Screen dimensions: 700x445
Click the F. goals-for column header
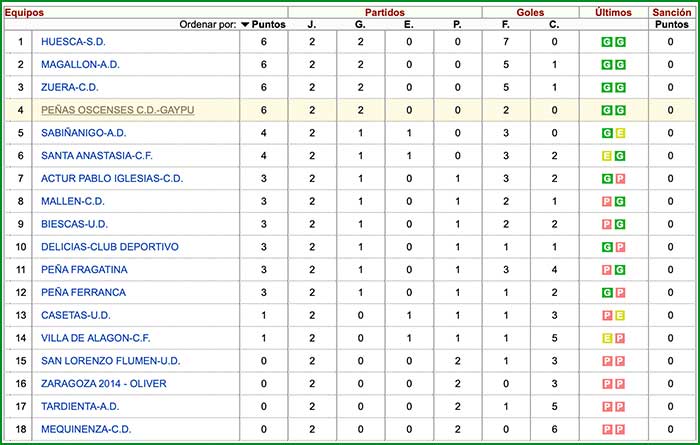tap(506, 25)
